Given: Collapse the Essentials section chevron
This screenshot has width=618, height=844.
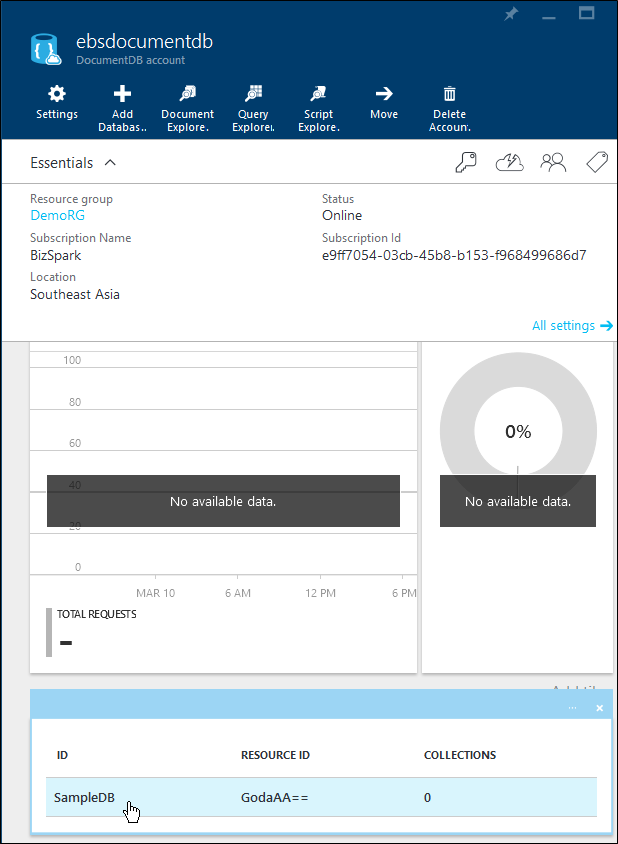Looking at the screenshot, I should (x=110, y=163).
